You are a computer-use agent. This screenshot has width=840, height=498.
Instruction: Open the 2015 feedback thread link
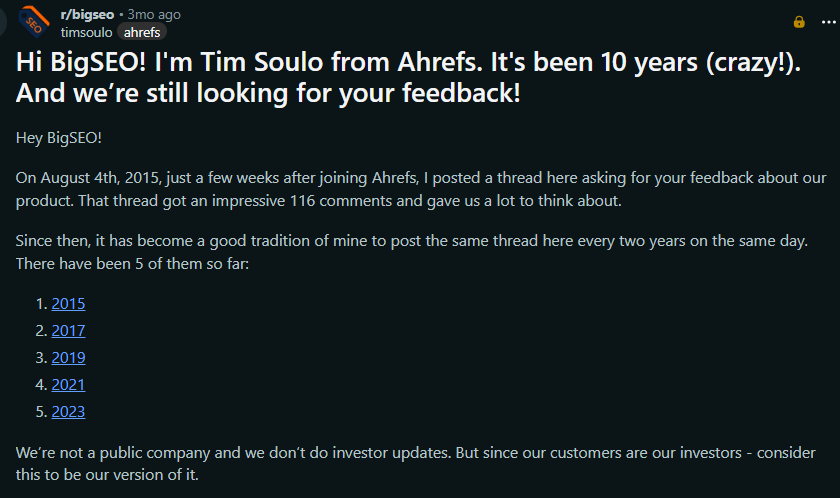click(x=68, y=303)
